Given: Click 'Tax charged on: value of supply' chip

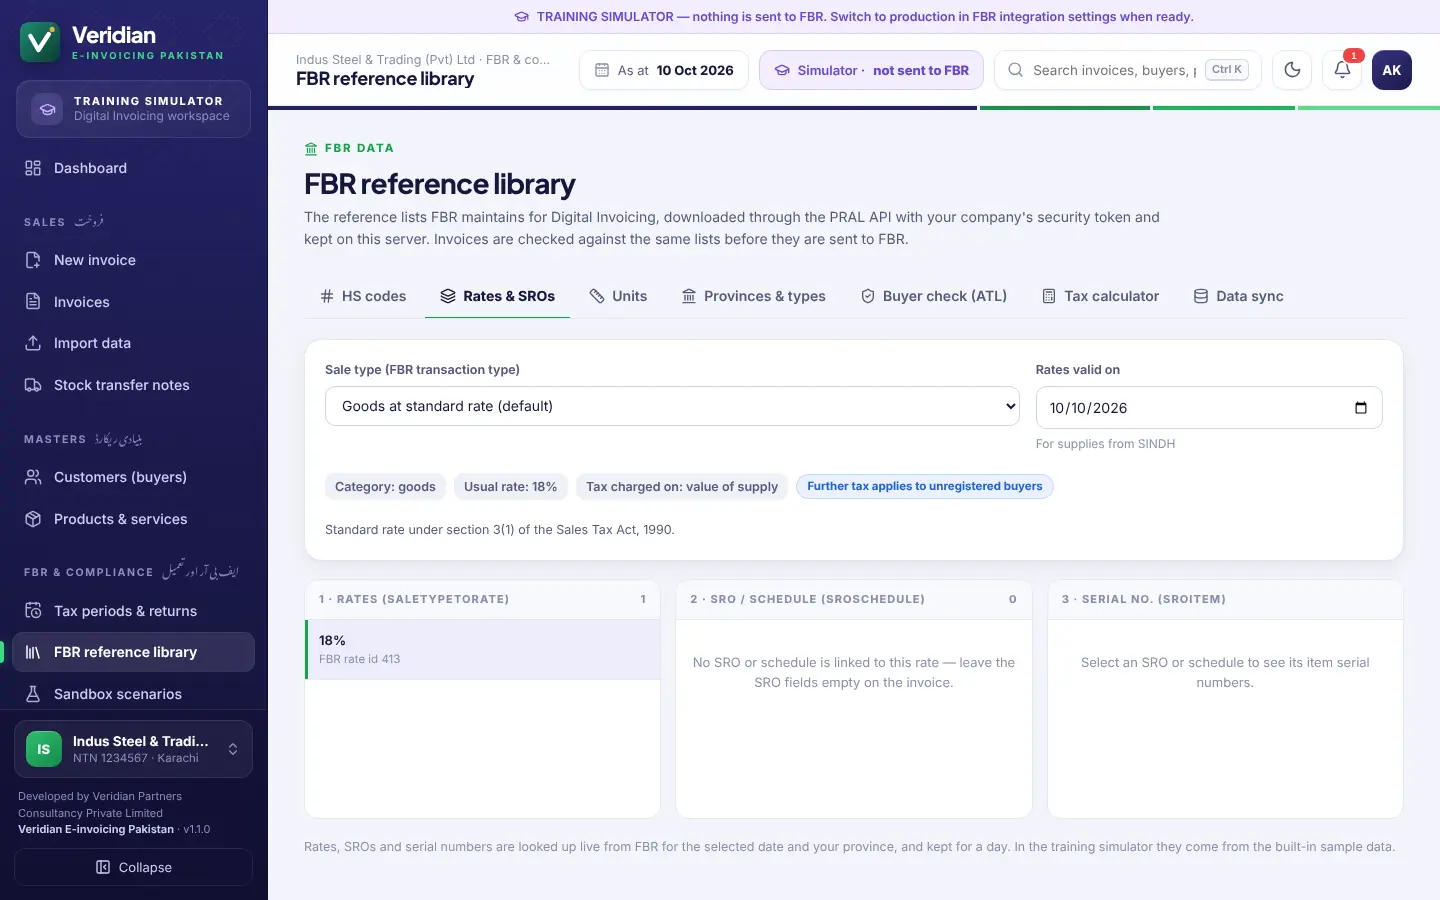Looking at the screenshot, I should [x=682, y=486].
